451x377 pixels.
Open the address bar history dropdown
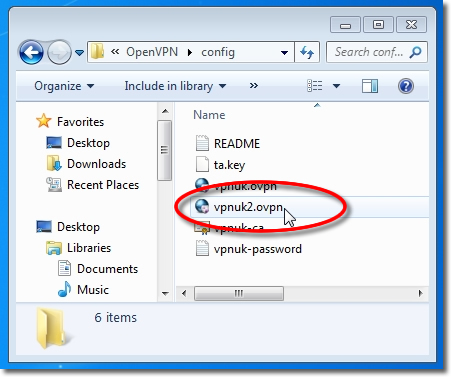[284, 52]
